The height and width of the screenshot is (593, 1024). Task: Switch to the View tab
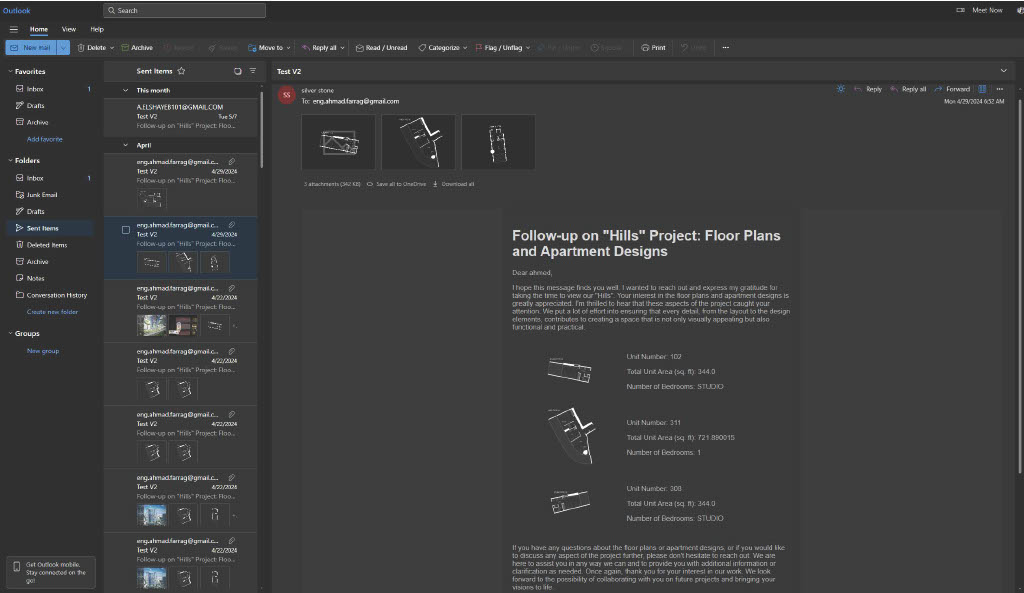point(68,29)
